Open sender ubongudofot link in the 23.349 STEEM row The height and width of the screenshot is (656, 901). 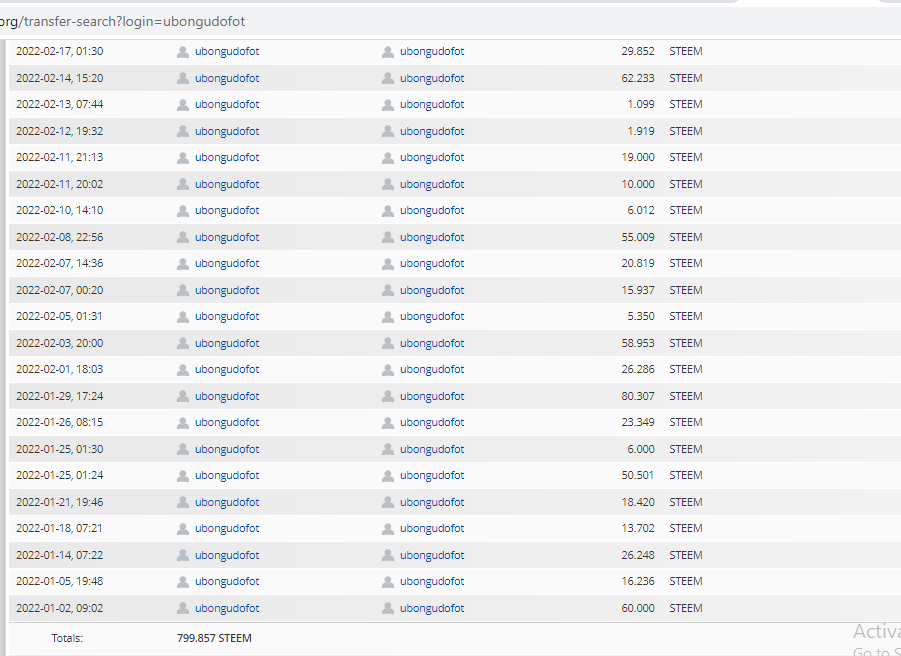pyautogui.click(x=227, y=422)
